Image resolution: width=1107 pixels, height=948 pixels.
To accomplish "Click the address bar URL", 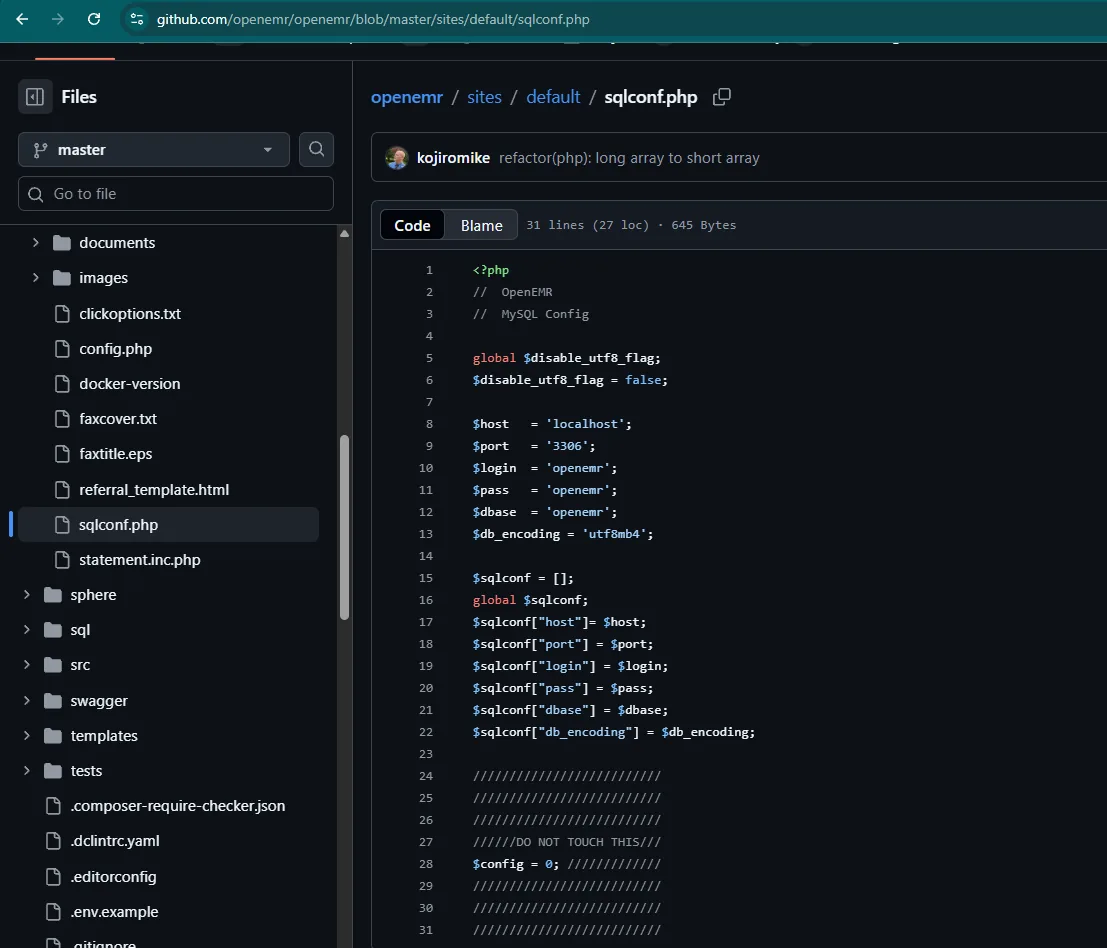I will [x=373, y=19].
